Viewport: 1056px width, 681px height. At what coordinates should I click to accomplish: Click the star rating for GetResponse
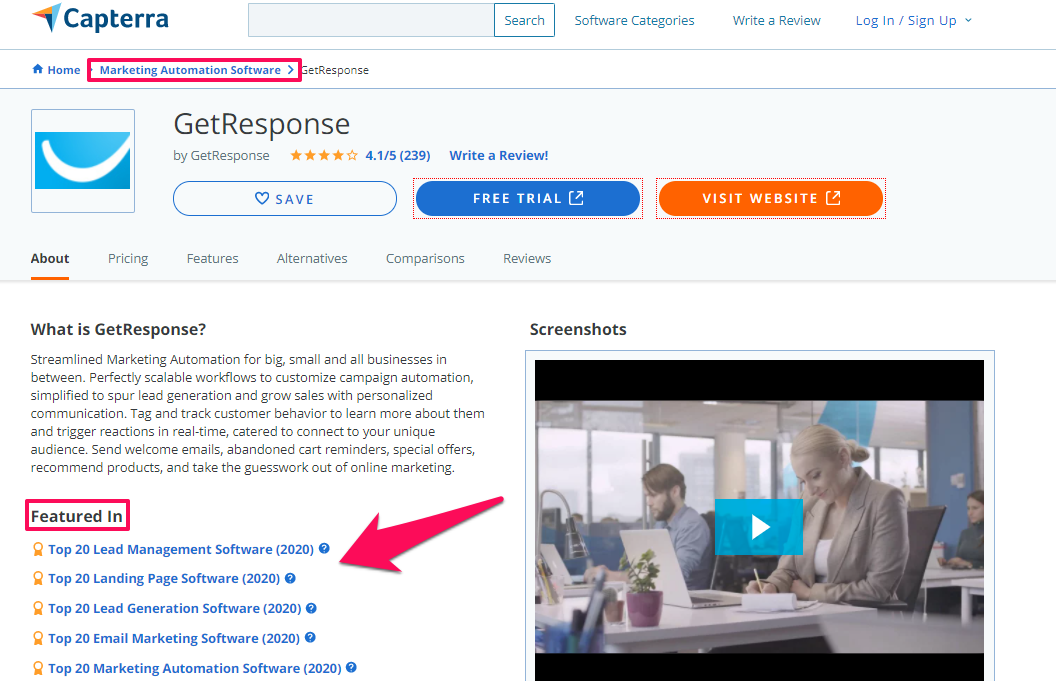tap(324, 156)
